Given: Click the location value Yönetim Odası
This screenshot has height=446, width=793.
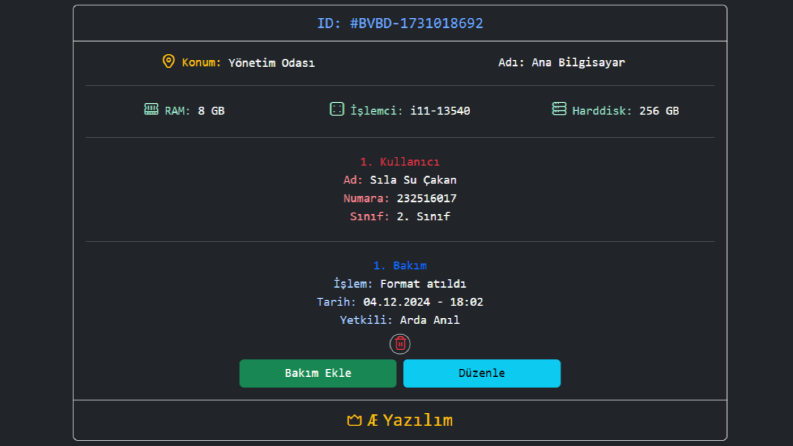Looking at the screenshot, I should (x=272, y=63).
